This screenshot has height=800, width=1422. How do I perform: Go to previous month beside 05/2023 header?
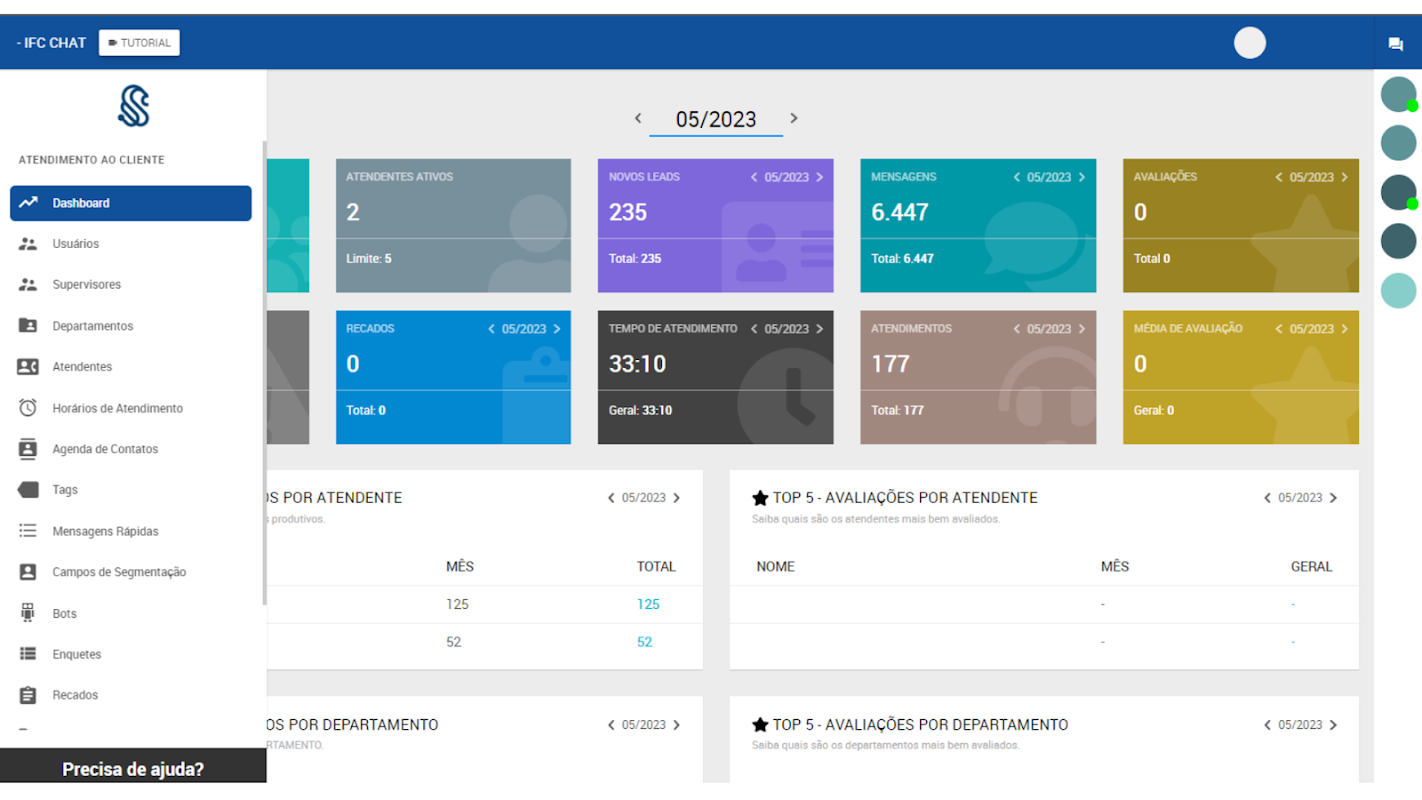pyautogui.click(x=638, y=118)
